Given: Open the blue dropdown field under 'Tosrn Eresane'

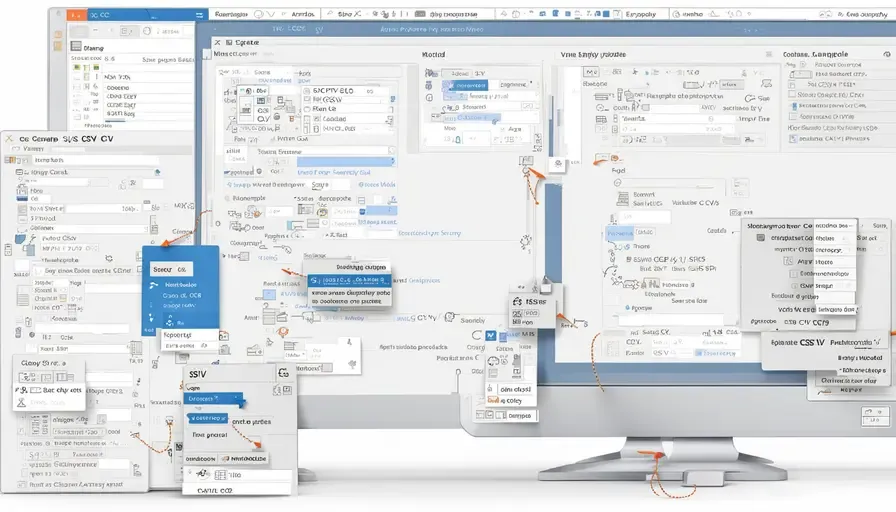Looking at the screenshot, I should point(345,162).
